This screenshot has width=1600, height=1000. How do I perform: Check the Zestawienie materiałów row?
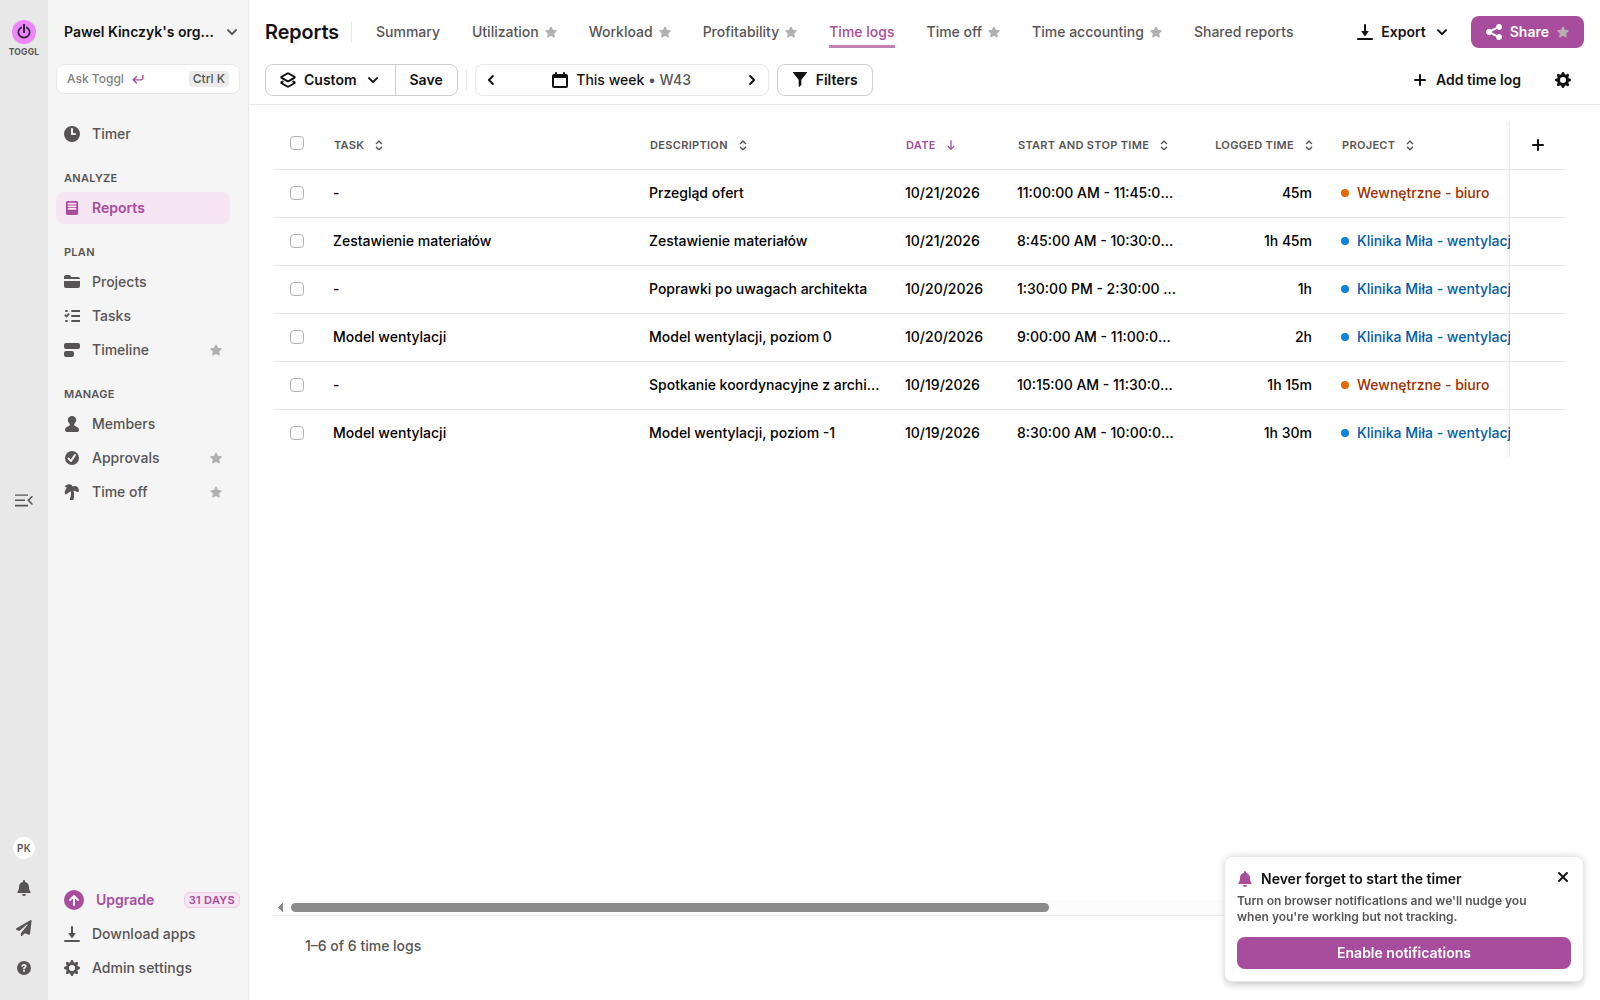point(297,241)
